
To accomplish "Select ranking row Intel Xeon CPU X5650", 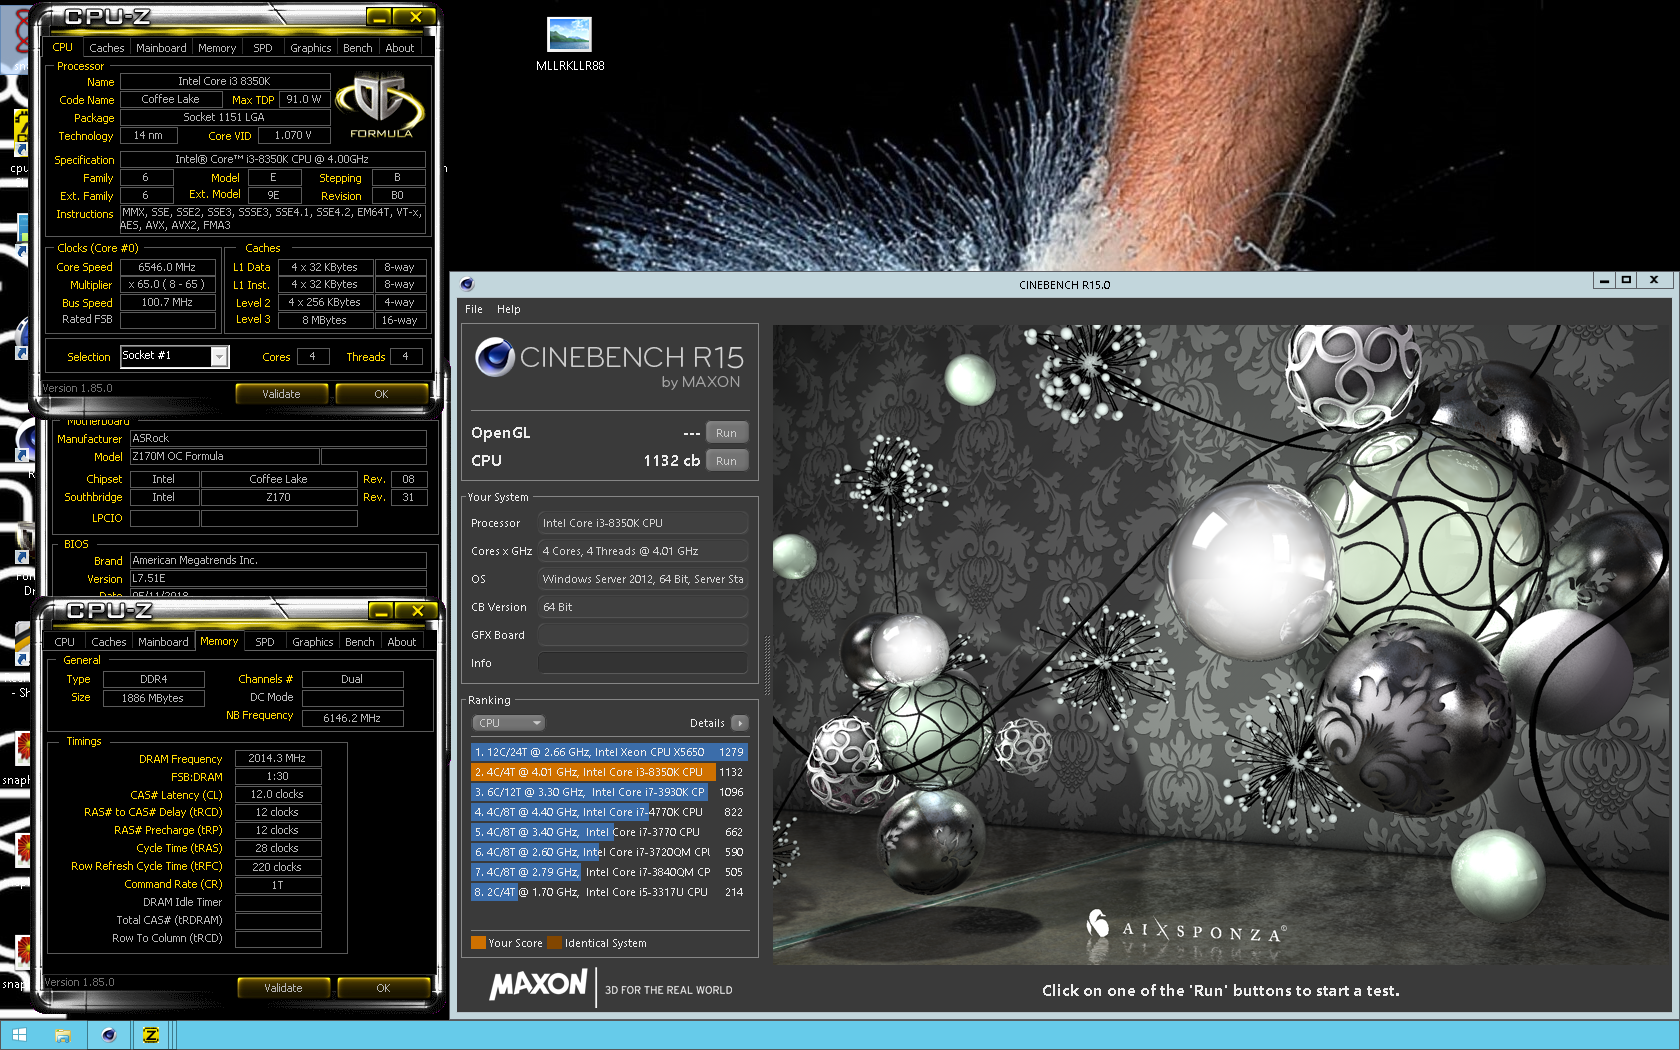I will point(609,752).
